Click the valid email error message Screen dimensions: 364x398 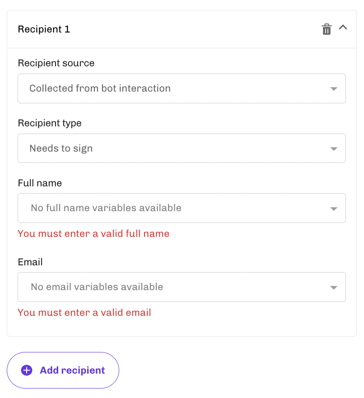tap(84, 313)
